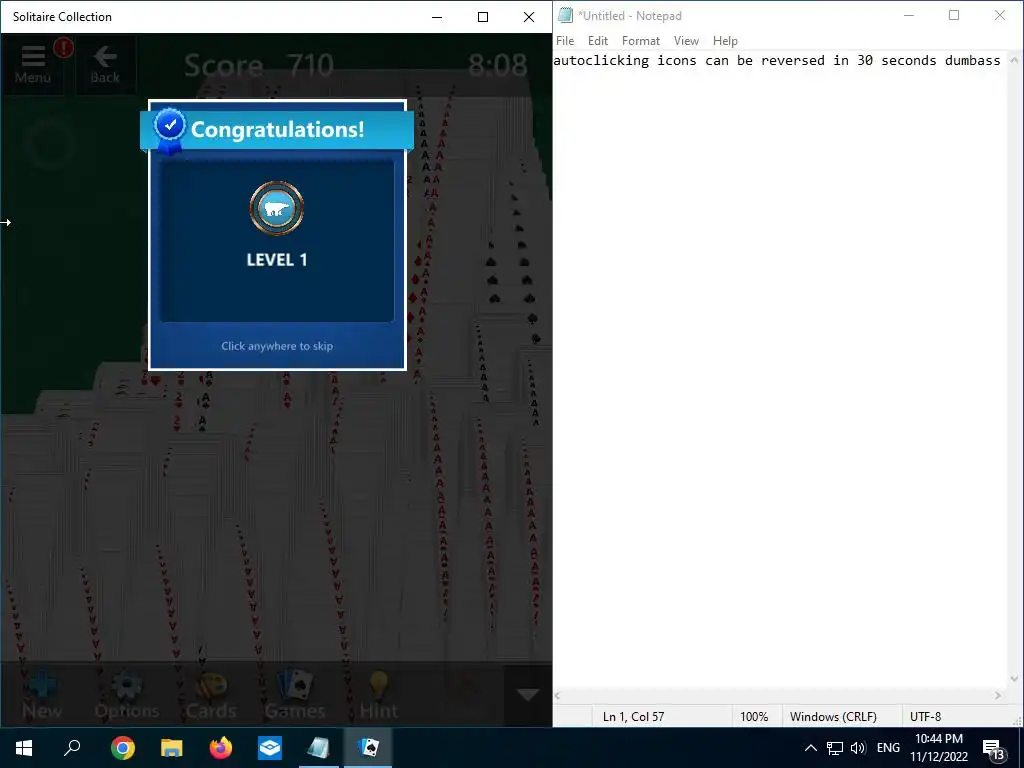Click 'Ln 1, Col 57' status entry
Screen dimensions: 1024x768
click(x=633, y=716)
